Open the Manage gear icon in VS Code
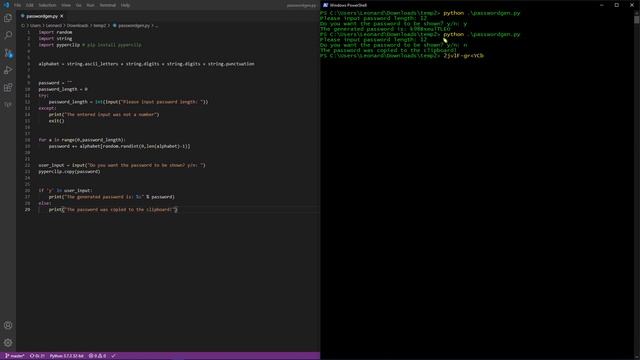 click(8, 342)
